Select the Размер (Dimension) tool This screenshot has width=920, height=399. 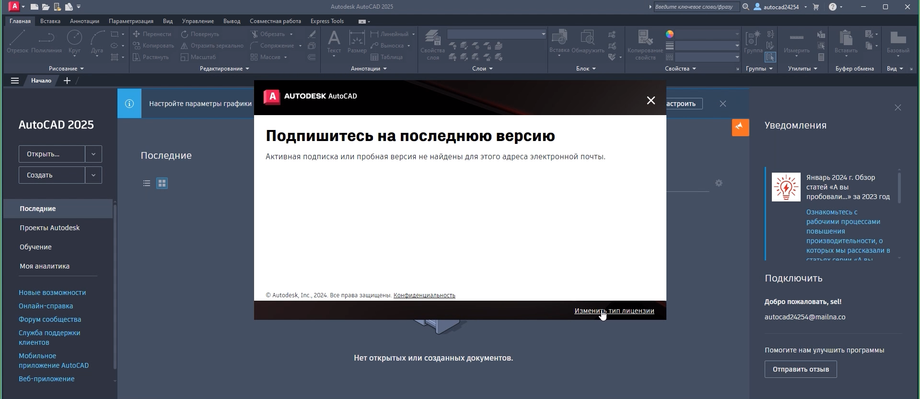click(357, 42)
